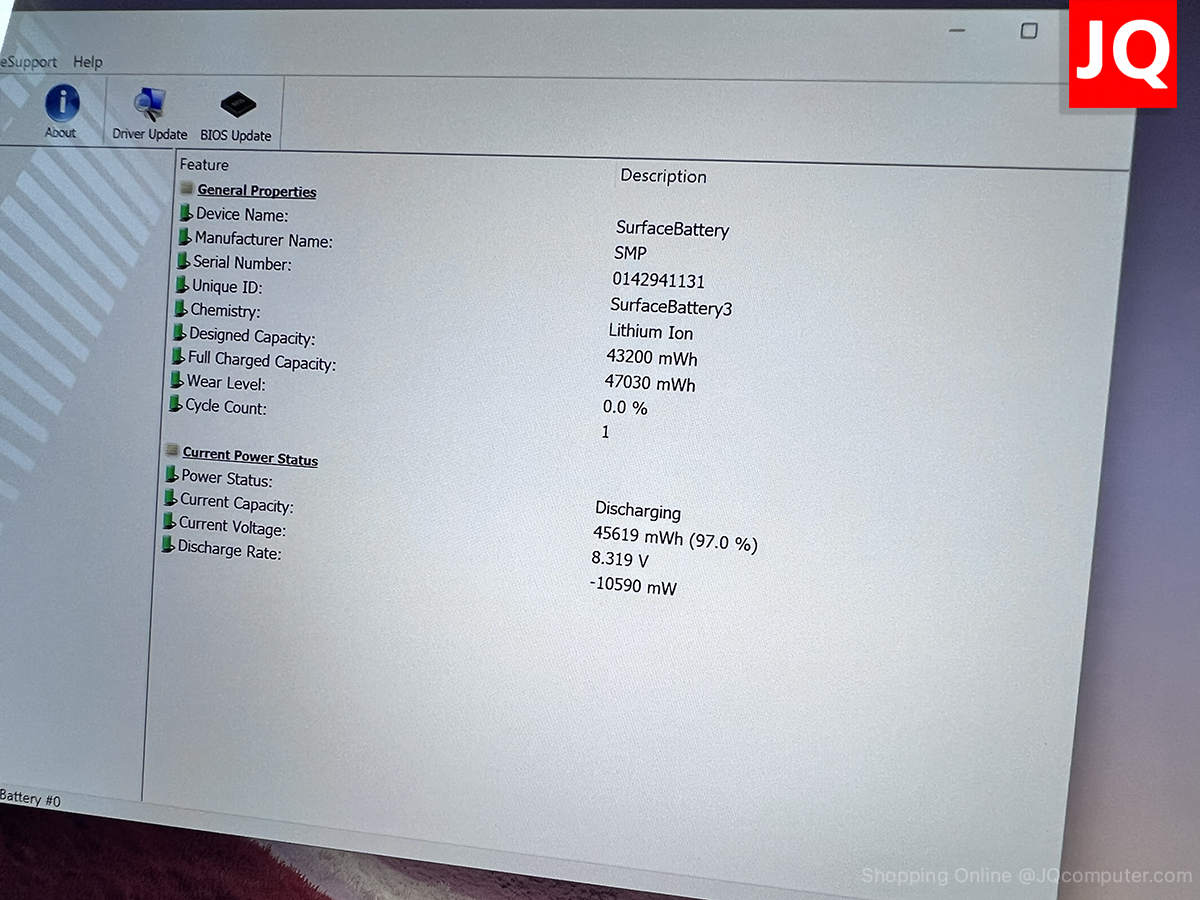Click the battery icon beside Cycle Count
This screenshot has width=1200, height=900.
(176, 404)
